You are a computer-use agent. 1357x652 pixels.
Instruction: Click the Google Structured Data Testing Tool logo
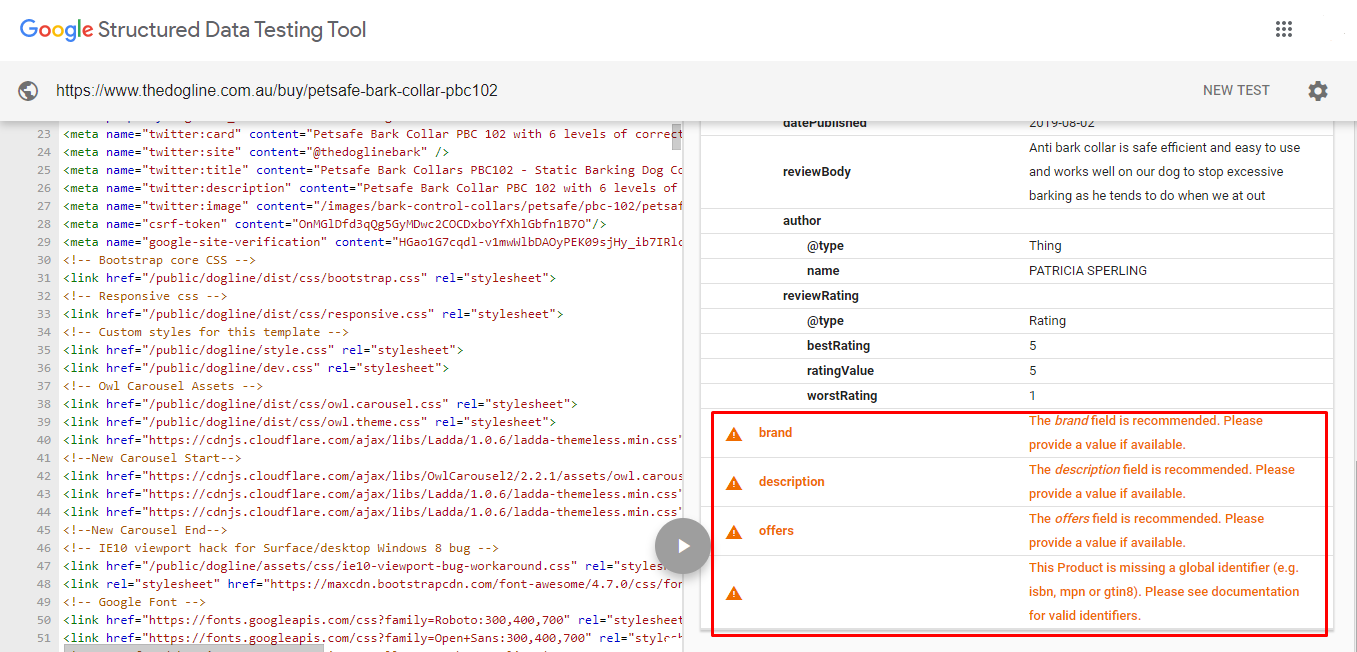pos(193,30)
